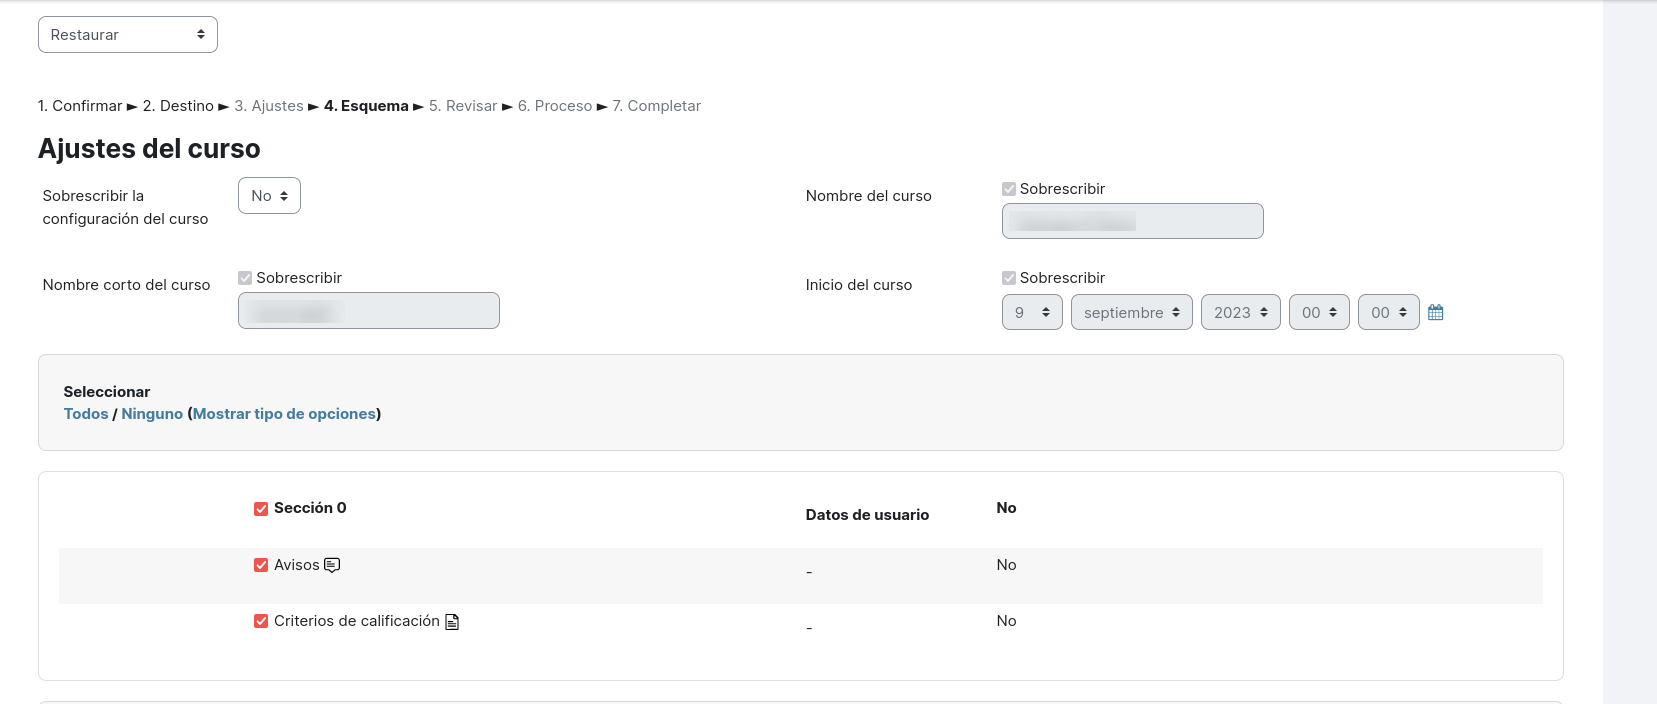Click step 7. Completar in breadcrumb
The image size is (1657, 704).
657,106
